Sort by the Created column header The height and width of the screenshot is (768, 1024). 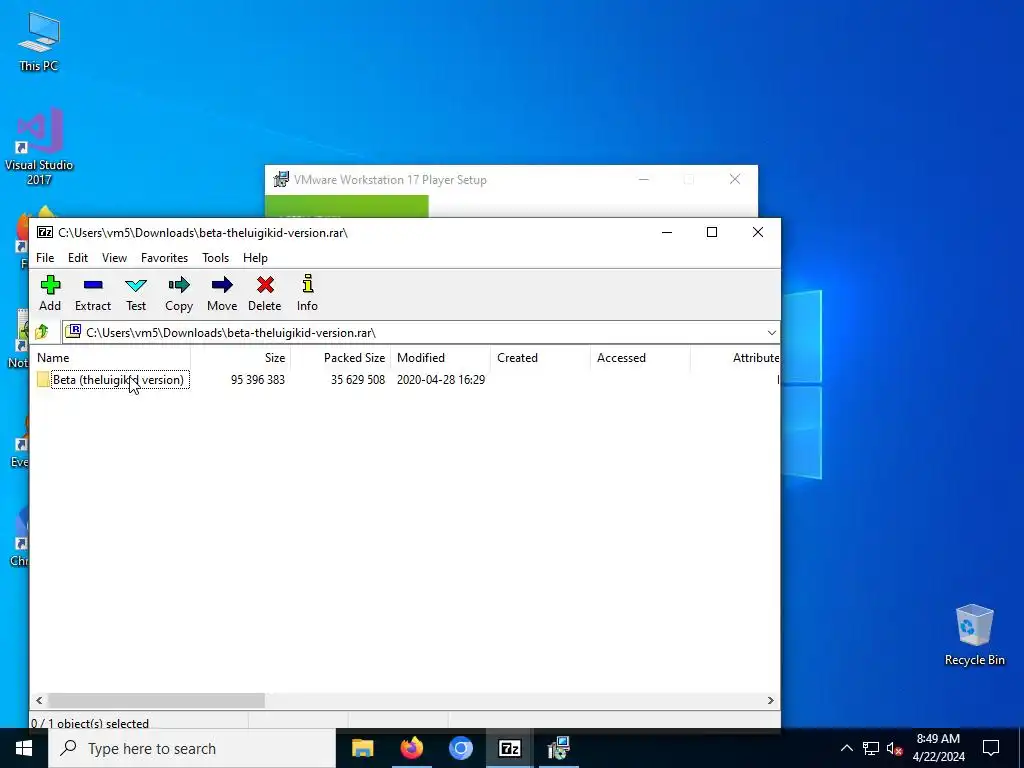point(540,358)
